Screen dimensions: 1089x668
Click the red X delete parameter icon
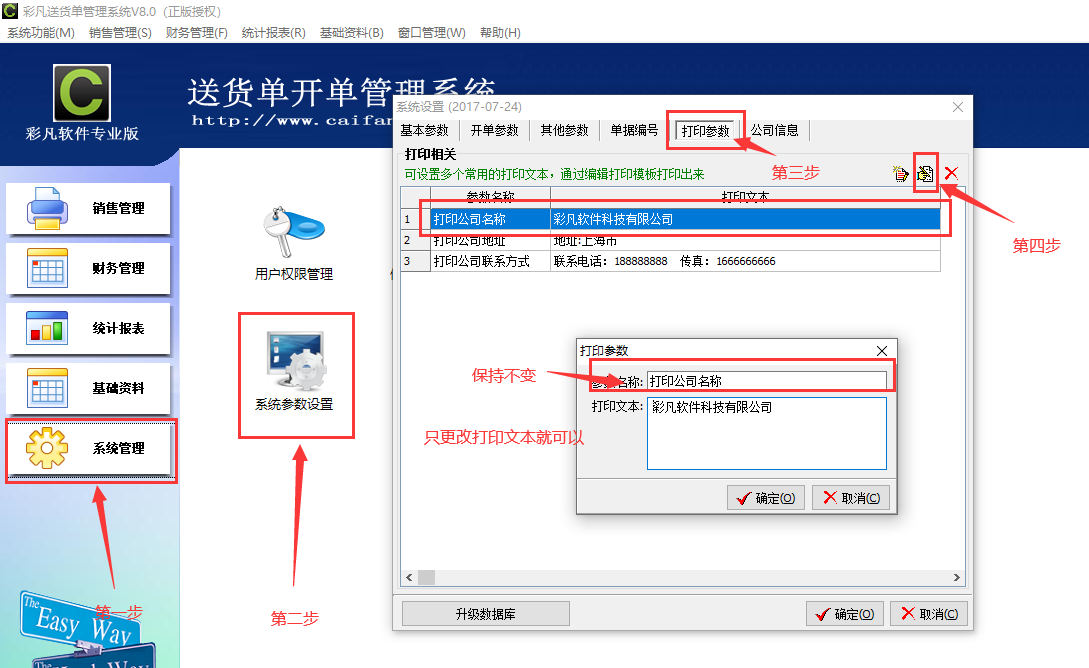951,174
